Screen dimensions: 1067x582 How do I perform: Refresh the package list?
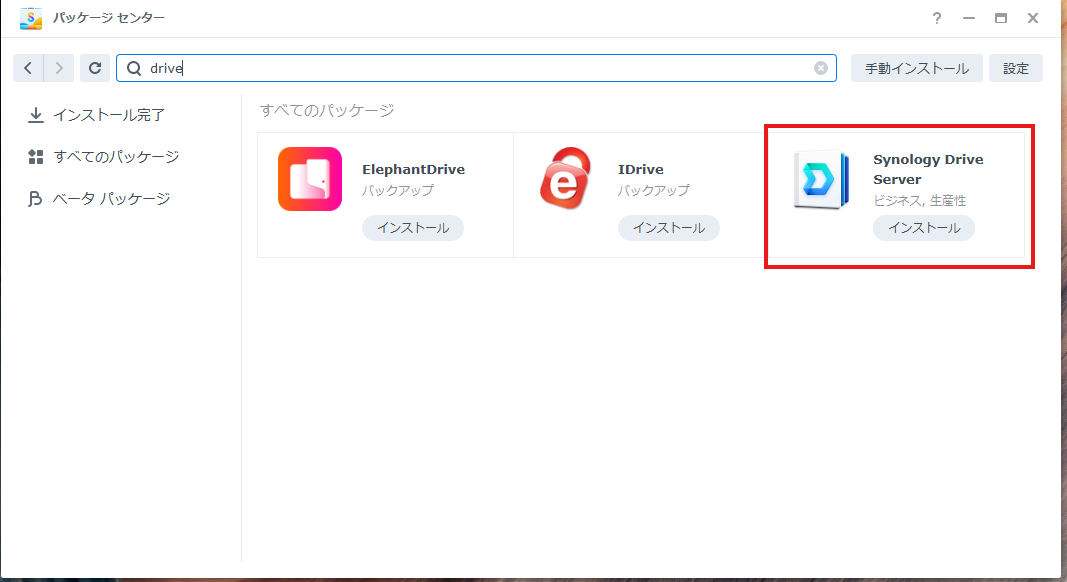pos(95,68)
